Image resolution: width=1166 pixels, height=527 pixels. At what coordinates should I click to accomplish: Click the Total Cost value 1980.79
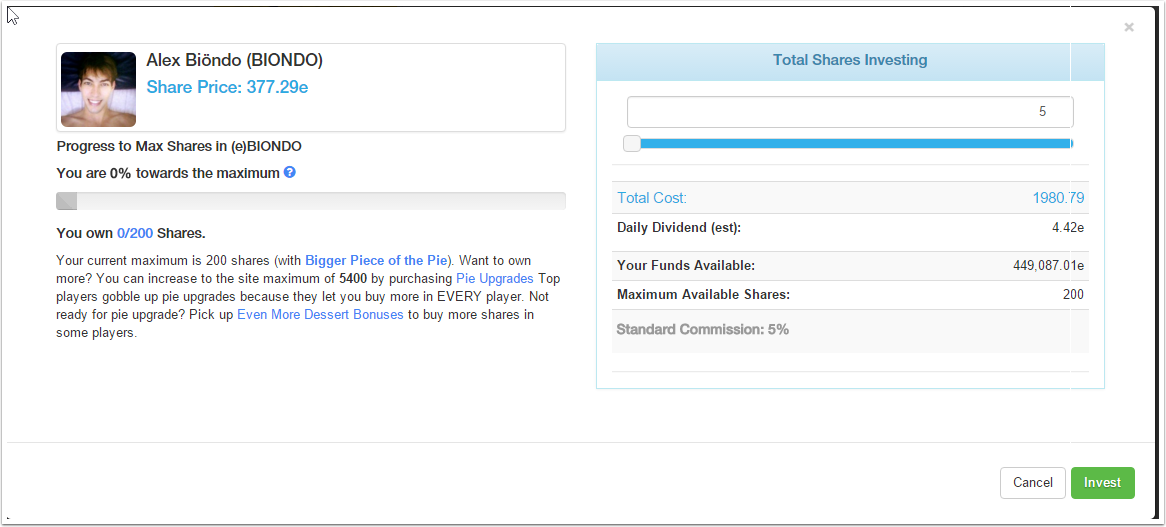pyautogui.click(x=1058, y=198)
